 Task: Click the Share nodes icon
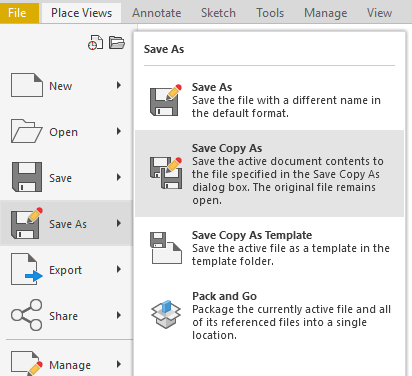26,315
